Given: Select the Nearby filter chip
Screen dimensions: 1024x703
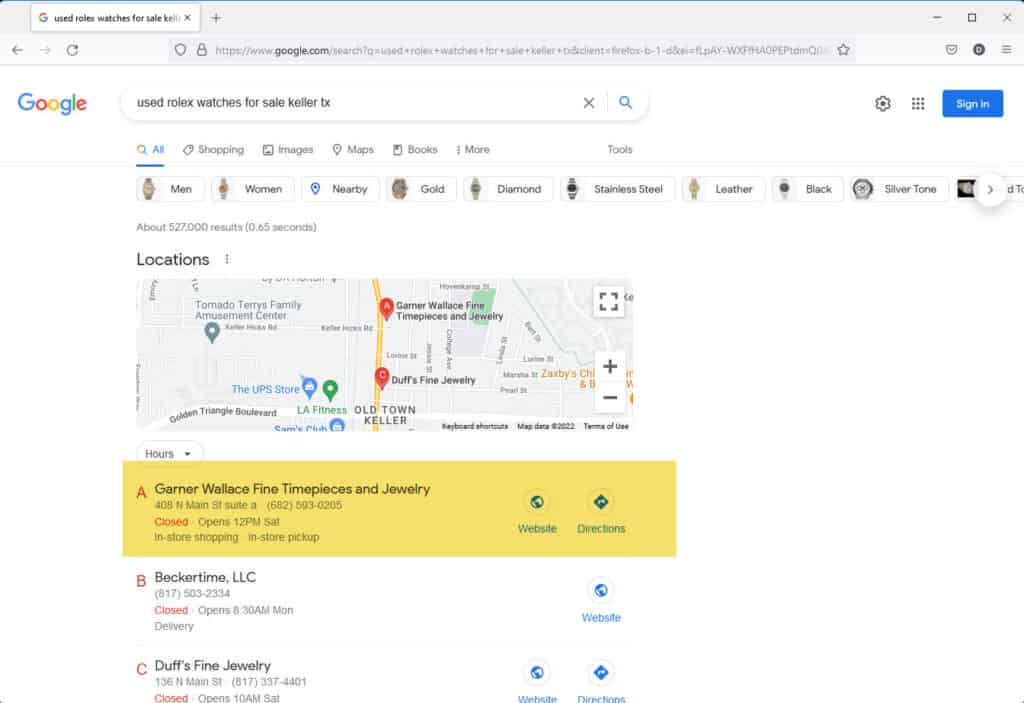Looking at the screenshot, I should (340, 189).
